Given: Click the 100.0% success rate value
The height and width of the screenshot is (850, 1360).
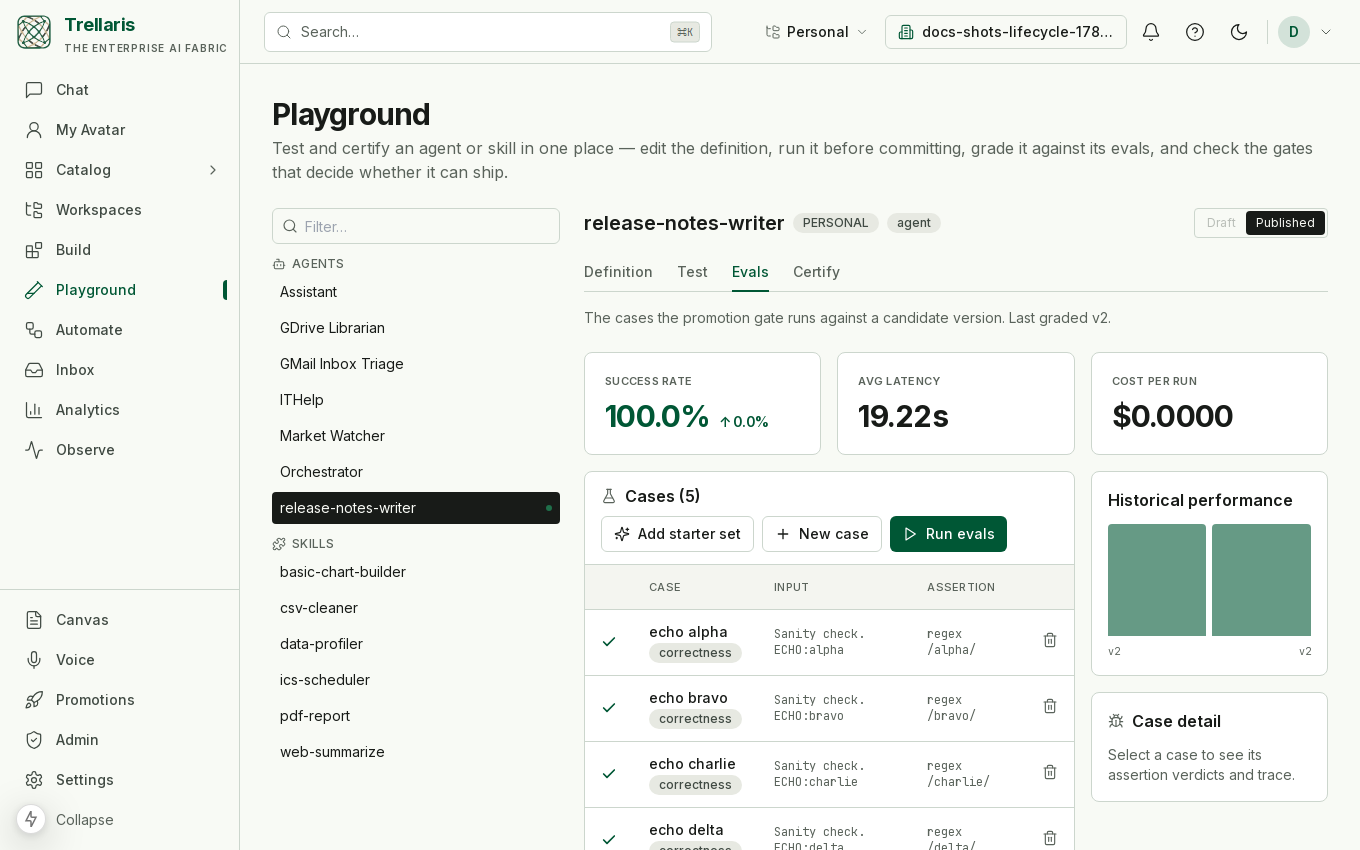Looking at the screenshot, I should 656,416.
